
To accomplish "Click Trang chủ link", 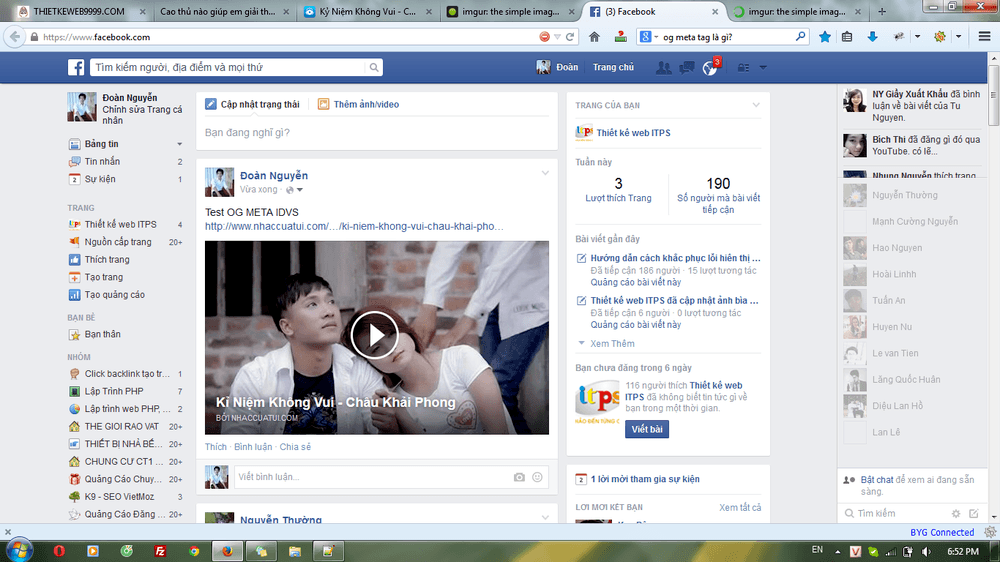I will pos(613,67).
